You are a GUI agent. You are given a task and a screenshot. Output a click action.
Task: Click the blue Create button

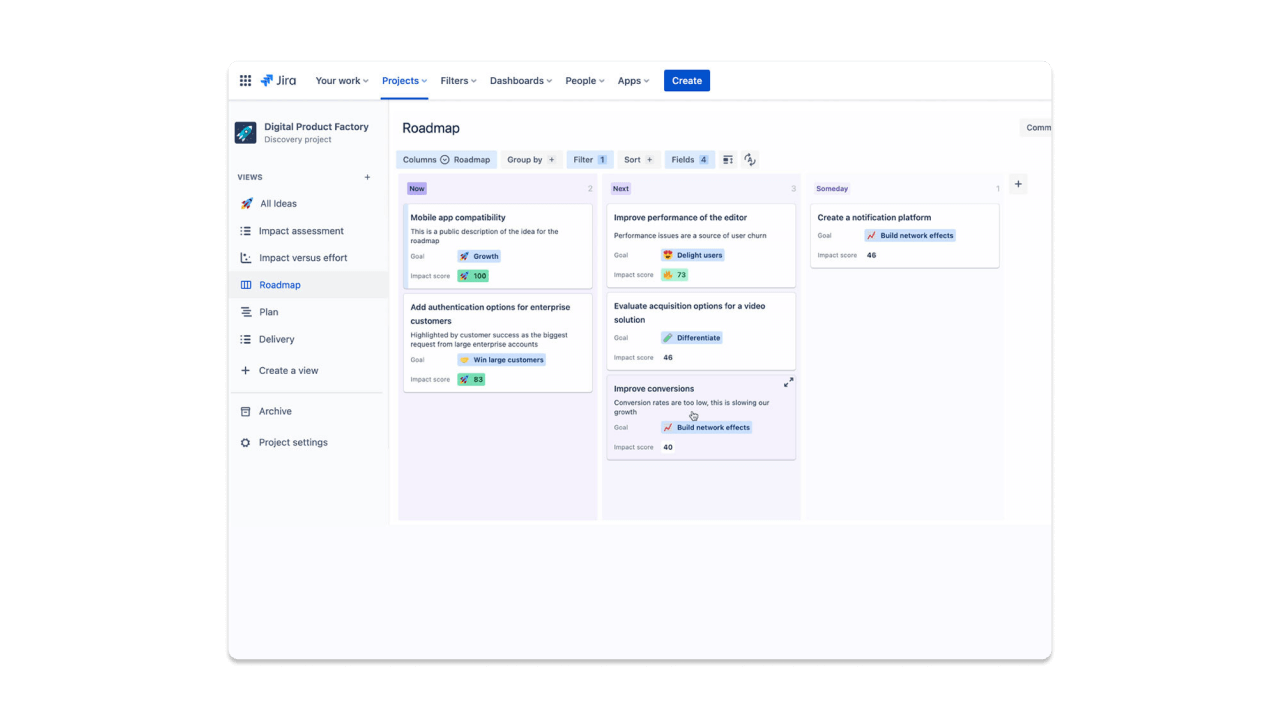[687, 80]
